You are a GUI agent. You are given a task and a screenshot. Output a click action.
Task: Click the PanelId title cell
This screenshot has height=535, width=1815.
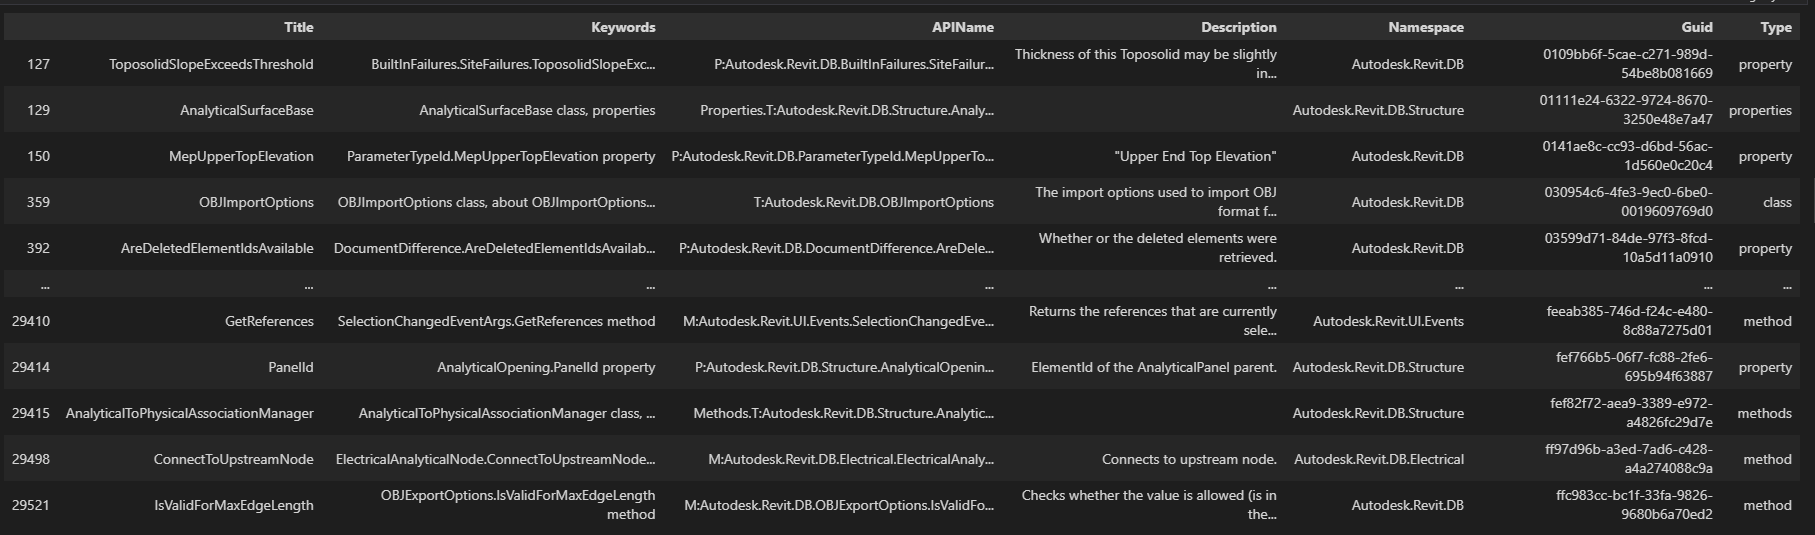291,367
